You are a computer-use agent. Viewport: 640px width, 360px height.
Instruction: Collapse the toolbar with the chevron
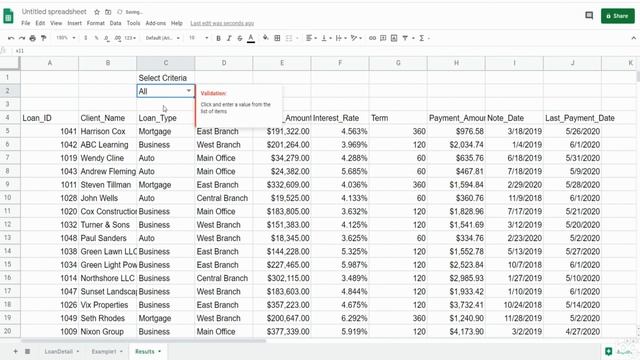pyautogui.click(x=633, y=38)
